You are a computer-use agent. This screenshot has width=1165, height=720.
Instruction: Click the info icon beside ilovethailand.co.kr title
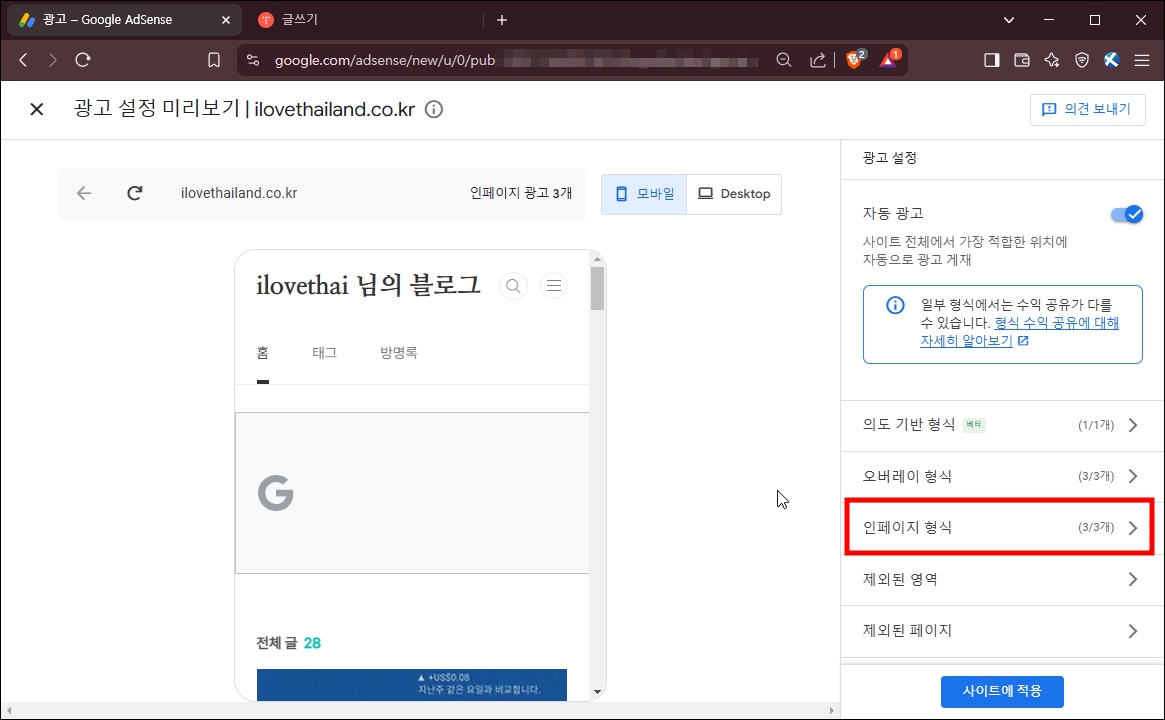[x=433, y=109]
